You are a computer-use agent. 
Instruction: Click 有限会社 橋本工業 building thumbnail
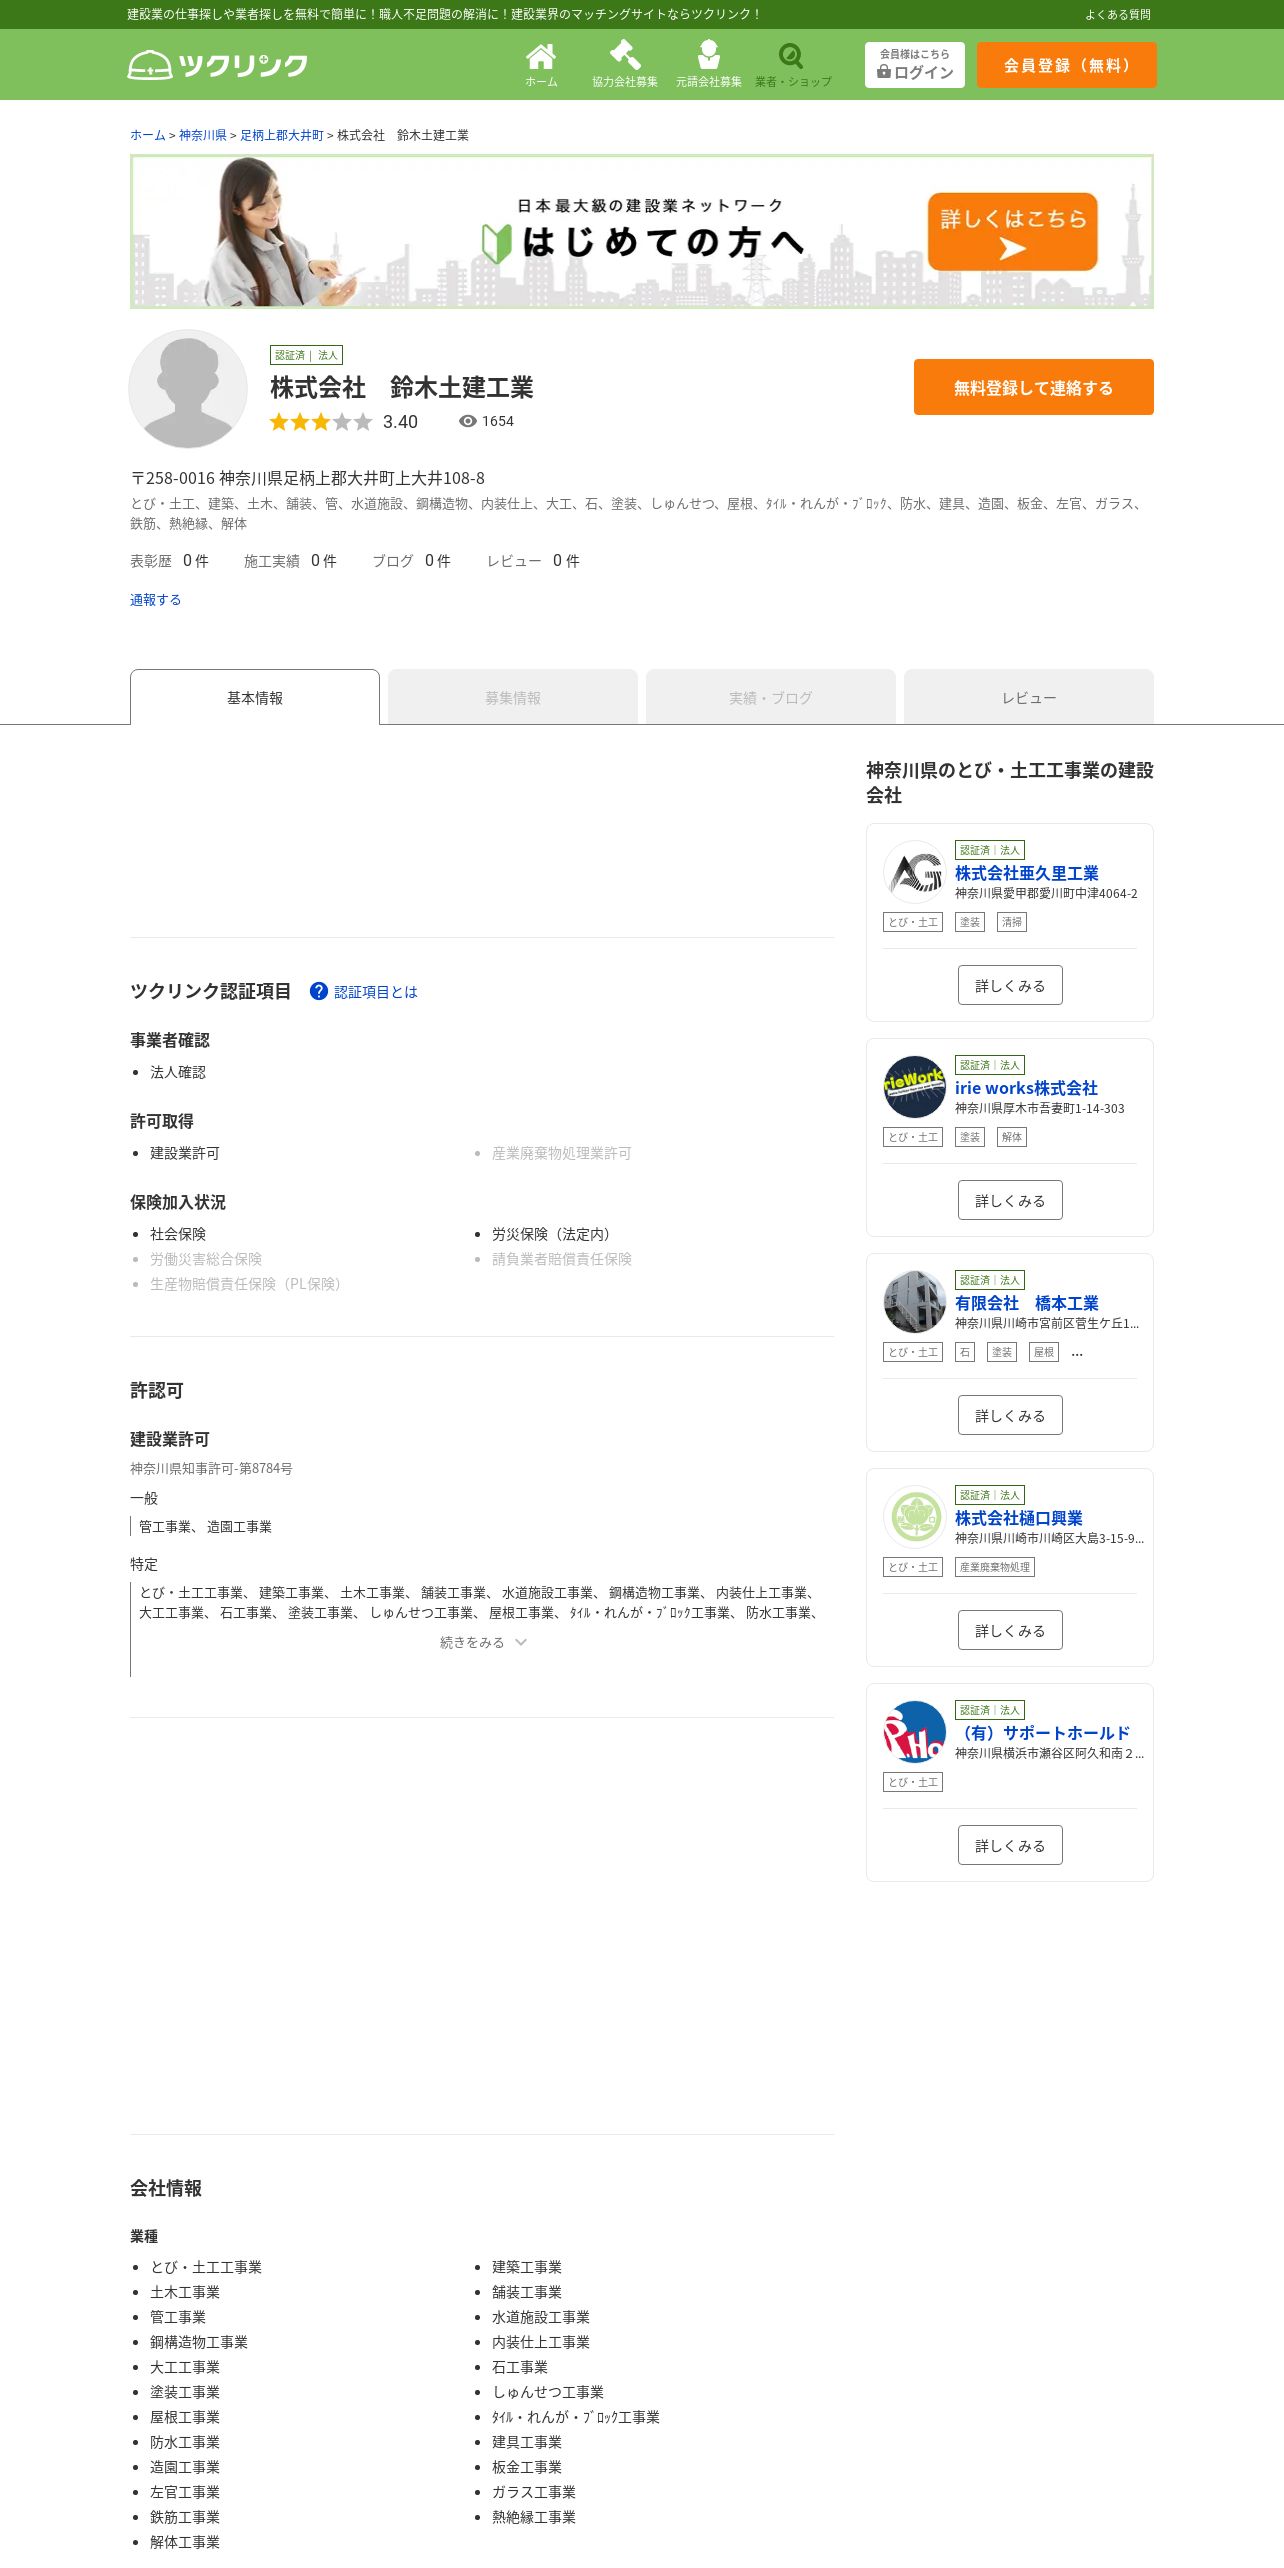tap(915, 1302)
